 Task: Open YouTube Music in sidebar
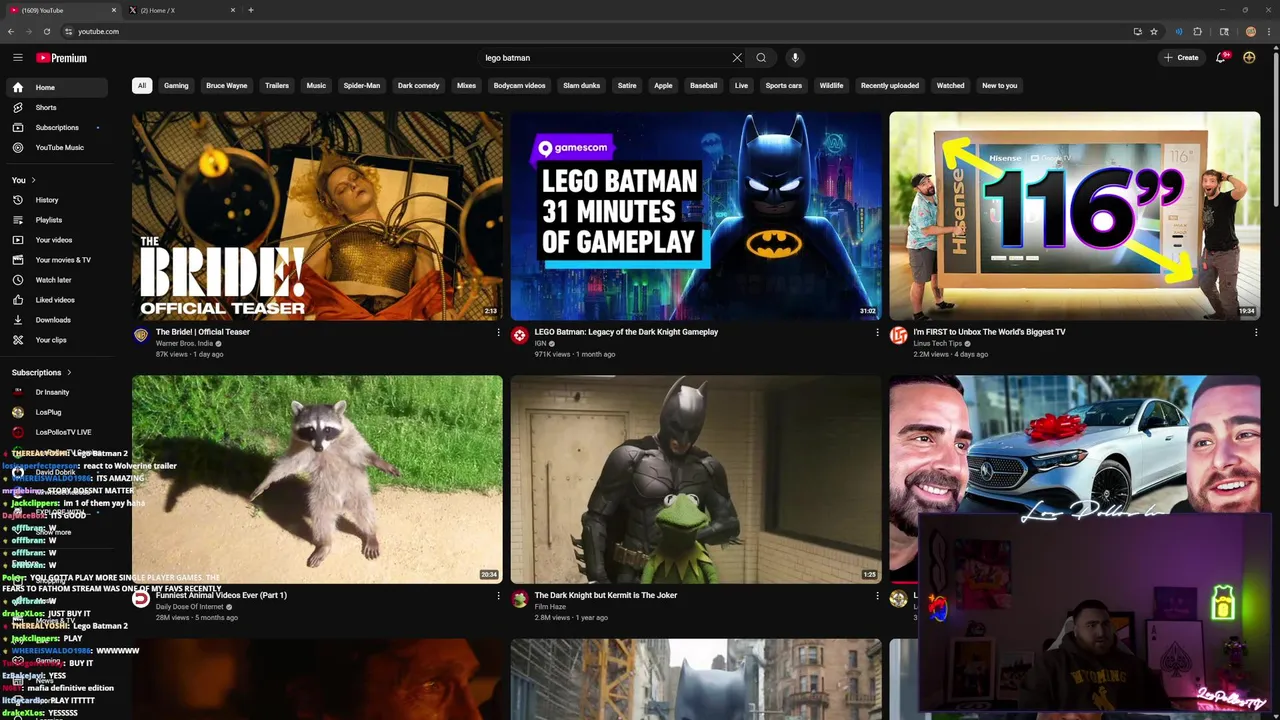[56, 147]
